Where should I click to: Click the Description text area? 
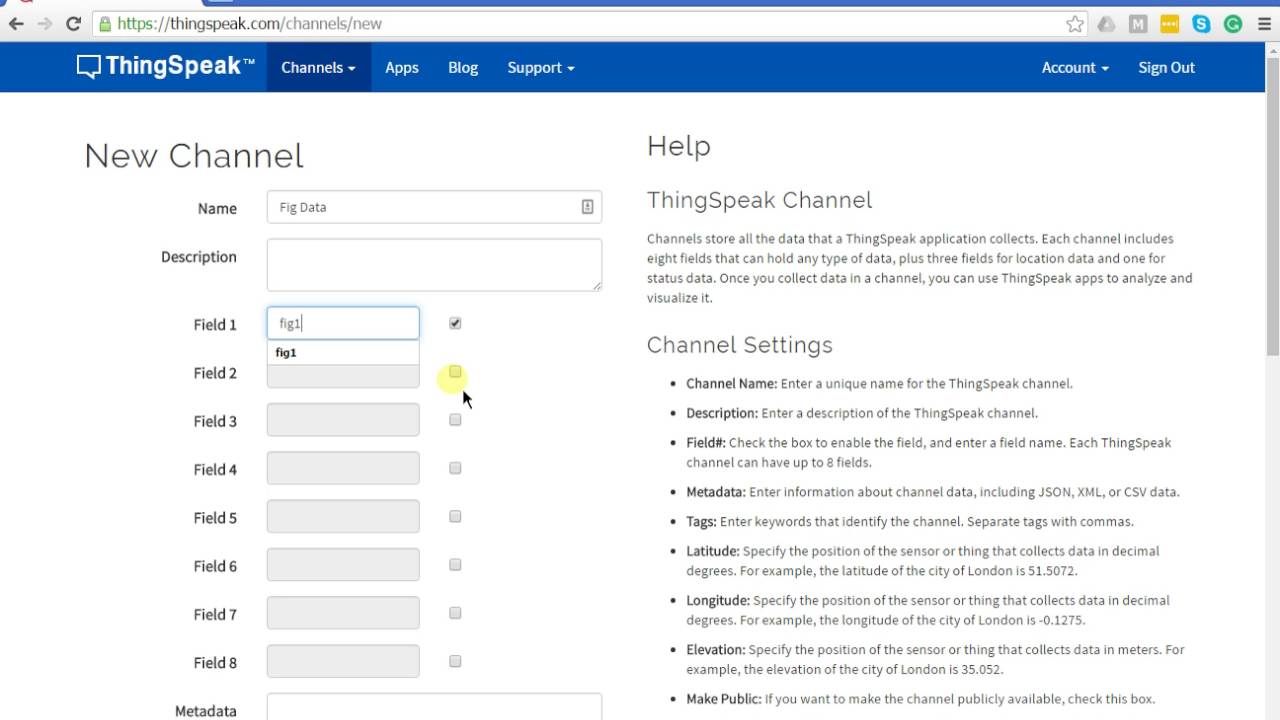(x=434, y=265)
